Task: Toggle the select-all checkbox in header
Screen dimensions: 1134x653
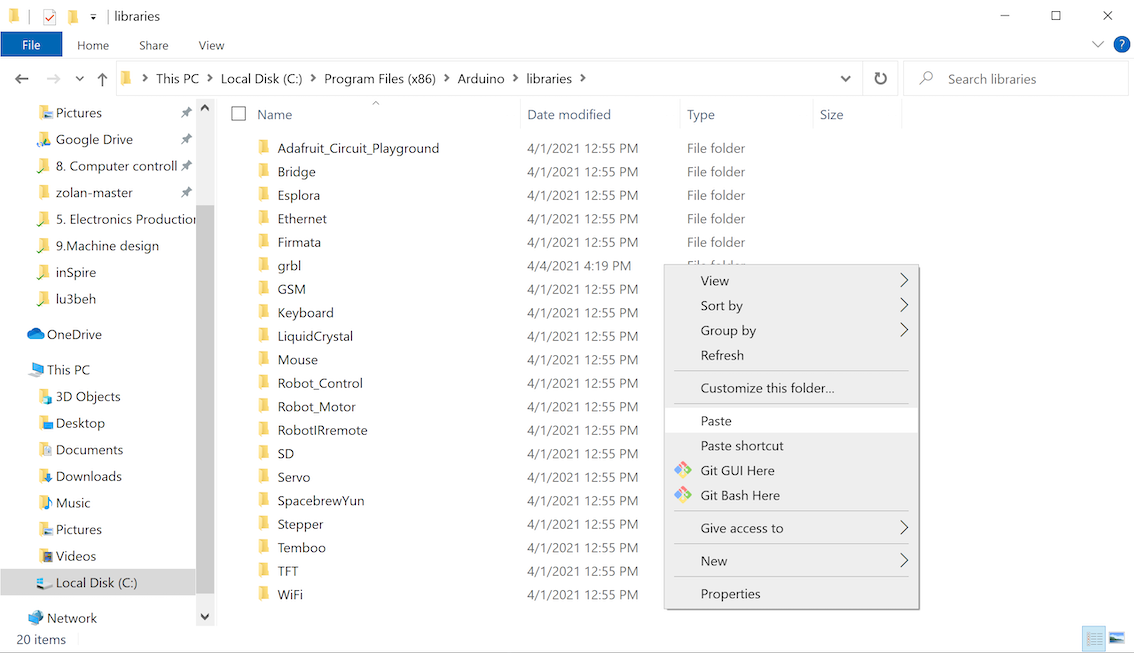Action: [x=239, y=114]
